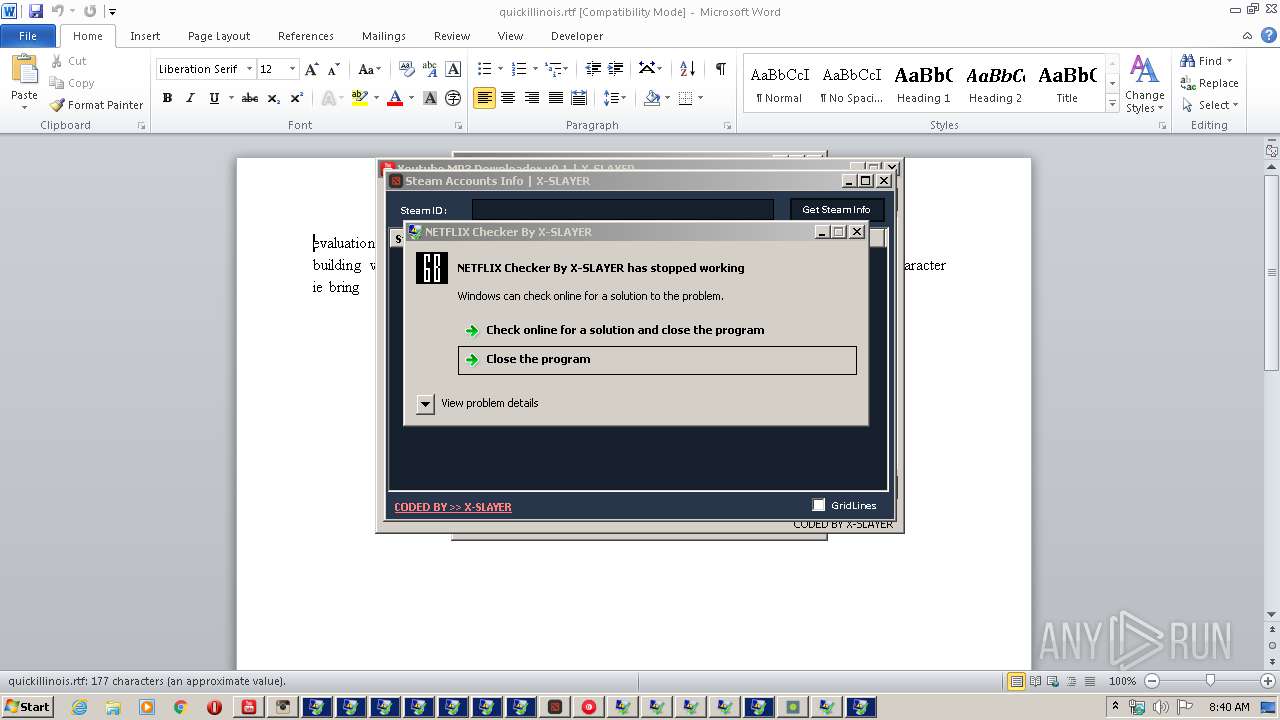This screenshot has width=1280, height=720.
Task: Click the Steam ID input field
Action: (x=623, y=210)
